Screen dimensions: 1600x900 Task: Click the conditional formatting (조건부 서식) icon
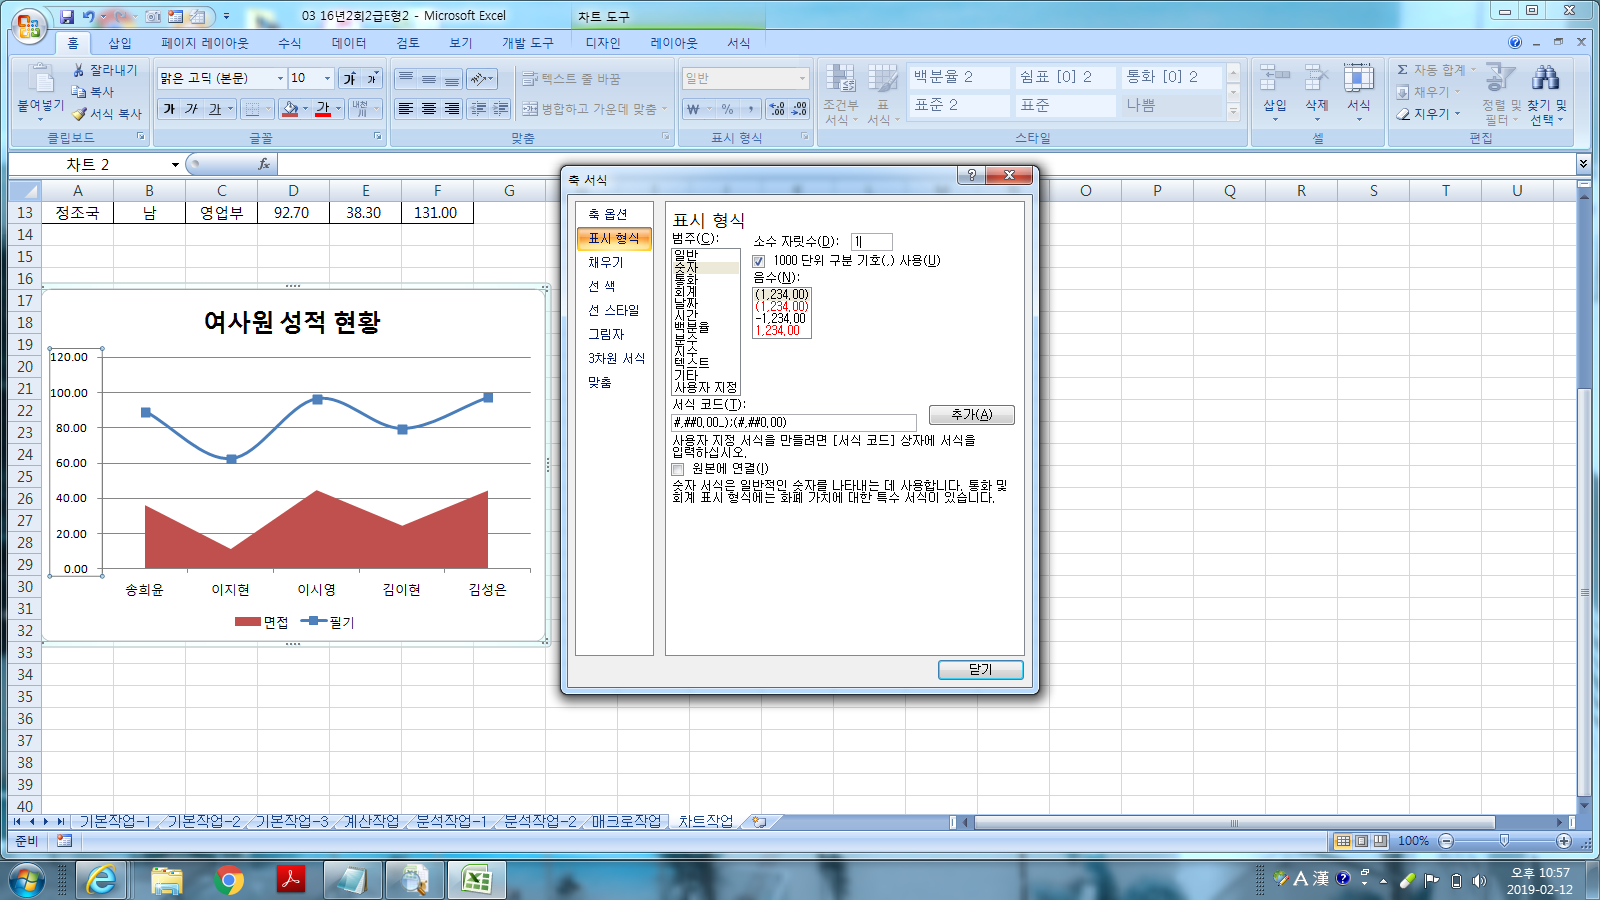840,80
